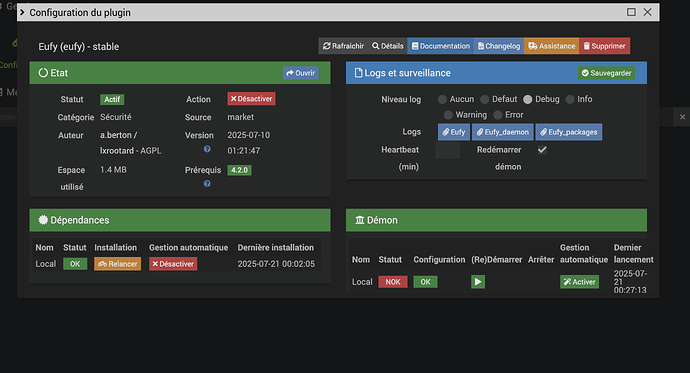Open the Eufy_daemon log
This screenshot has width=690, height=373.
click(x=503, y=132)
